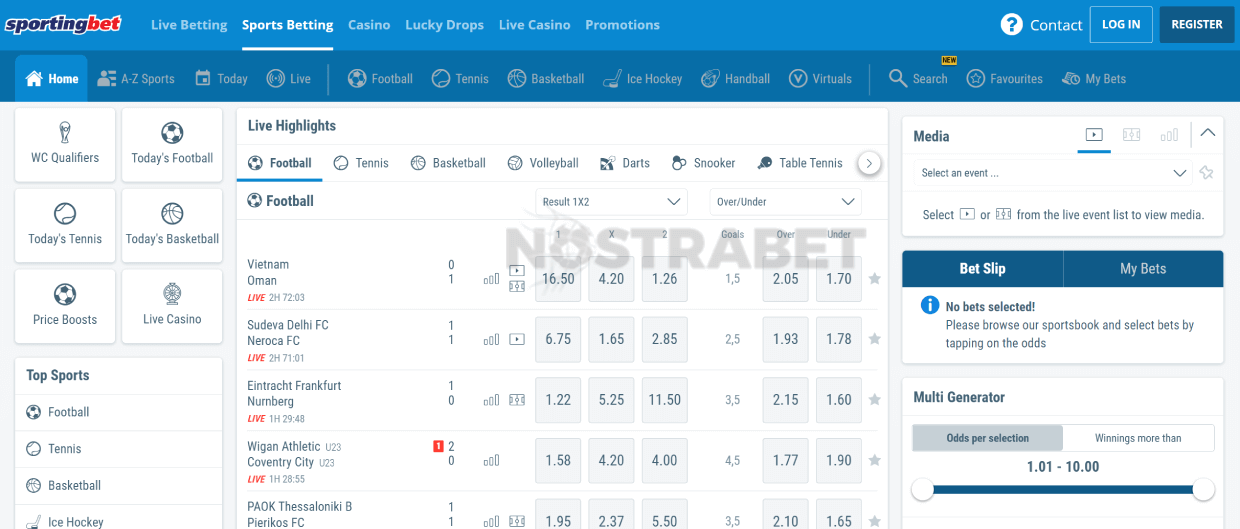Open Price Boosts tile
1240x529 pixels.
[x=65, y=307]
